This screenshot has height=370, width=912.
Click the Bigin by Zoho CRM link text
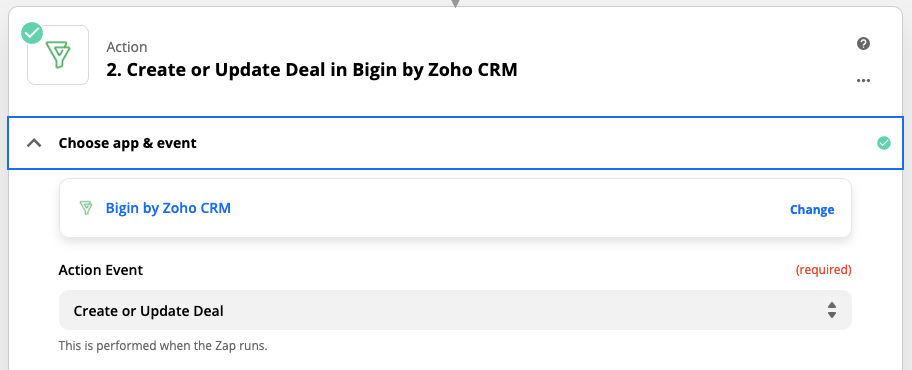[168, 208]
